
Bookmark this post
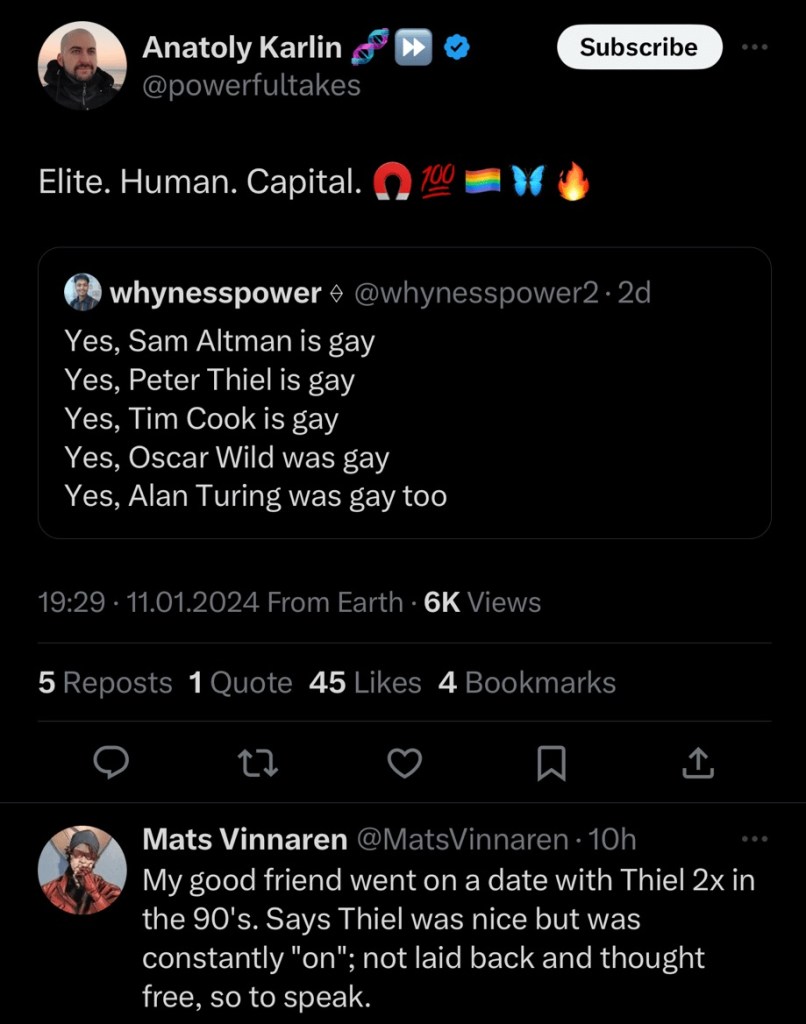tap(551, 764)
